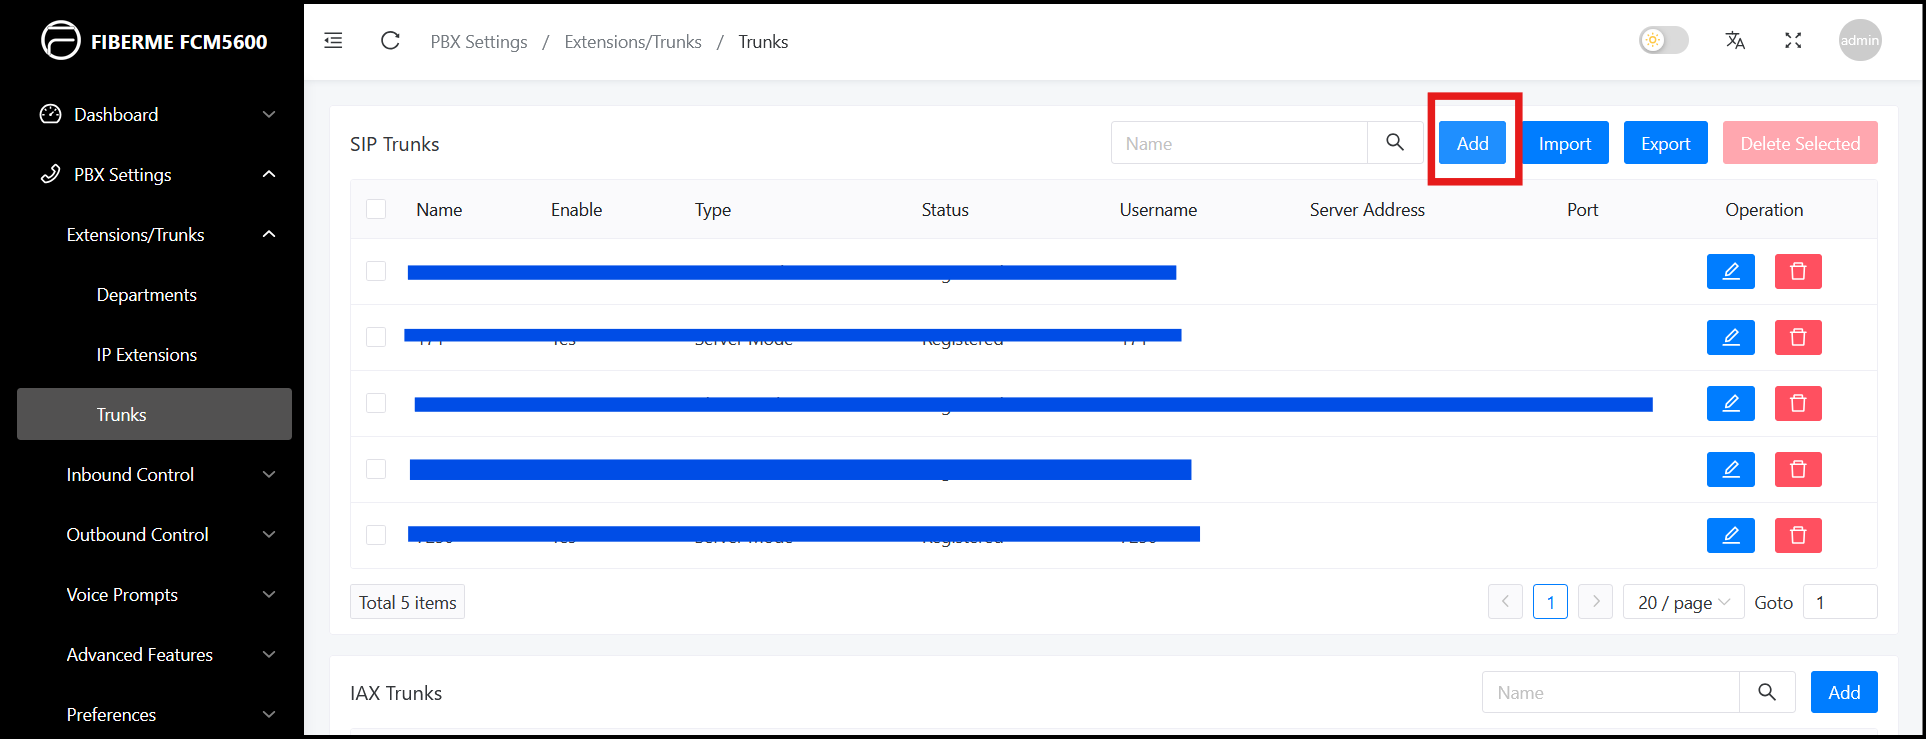This screenshot has width=1926, height=739.
Task: Delete the second SIP trunk row
Action: (x=1798, y=337)
